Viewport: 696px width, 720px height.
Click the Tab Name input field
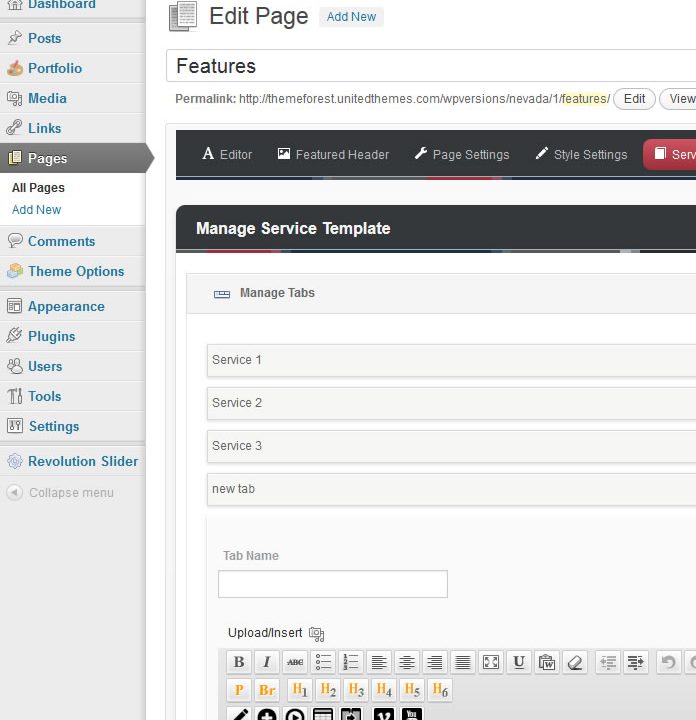(x=332, y=584)
